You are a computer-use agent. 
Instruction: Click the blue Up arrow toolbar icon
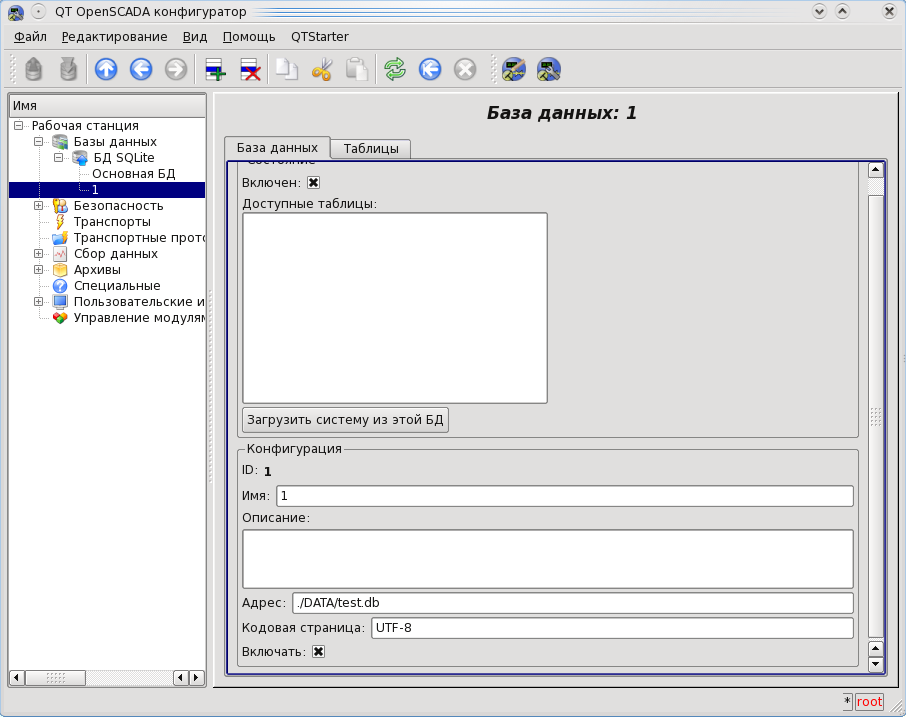[x=106, y=69]
